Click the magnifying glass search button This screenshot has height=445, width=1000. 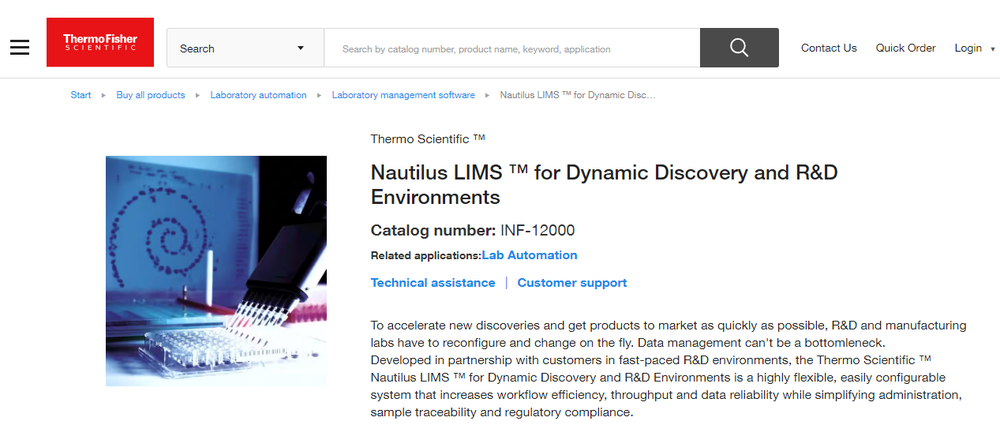pyautogui.click(x=739, y=48)
